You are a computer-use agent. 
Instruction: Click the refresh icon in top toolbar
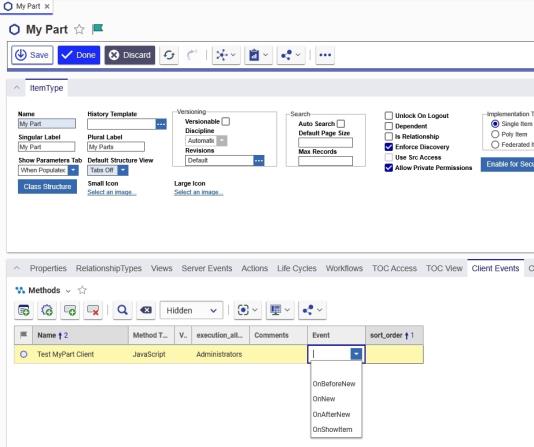[169, 55]
